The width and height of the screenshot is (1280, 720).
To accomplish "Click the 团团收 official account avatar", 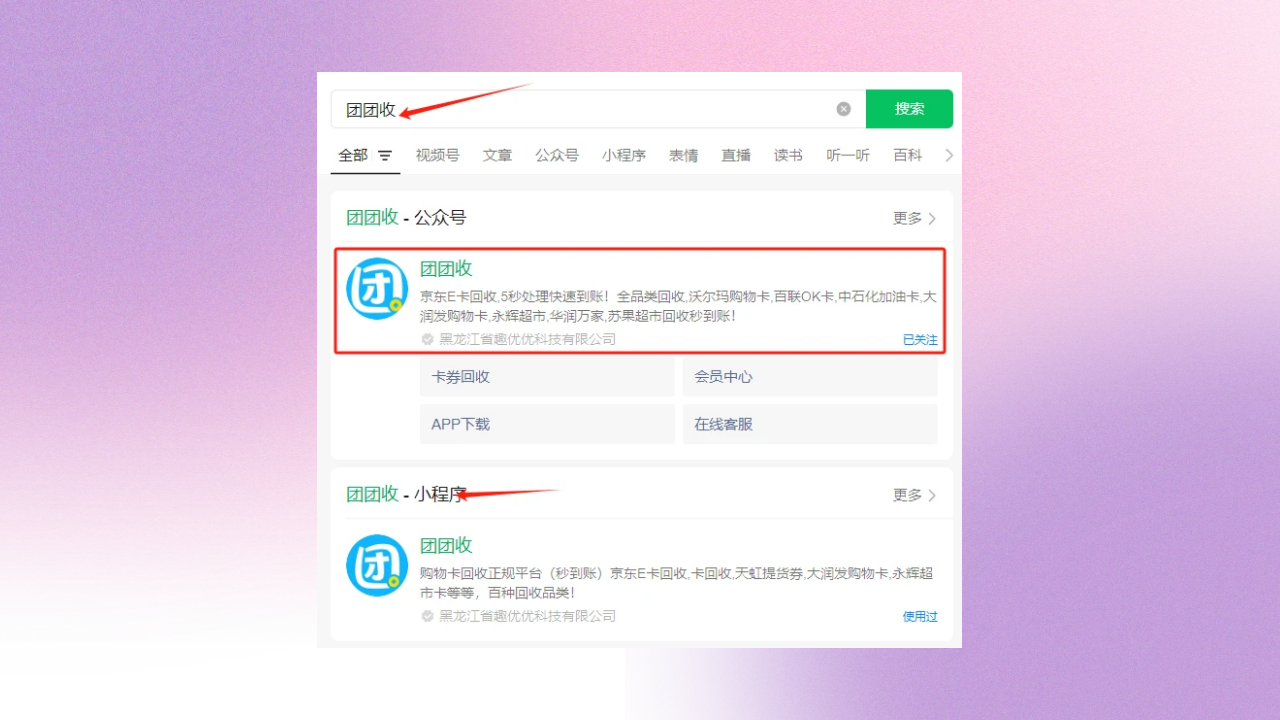I will 377,289.
